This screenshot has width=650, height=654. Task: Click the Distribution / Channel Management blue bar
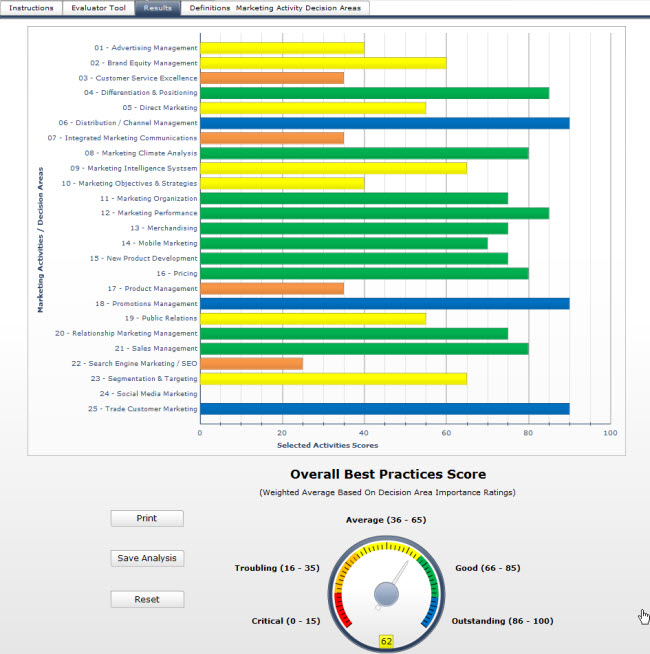click(x=385, y=123)
